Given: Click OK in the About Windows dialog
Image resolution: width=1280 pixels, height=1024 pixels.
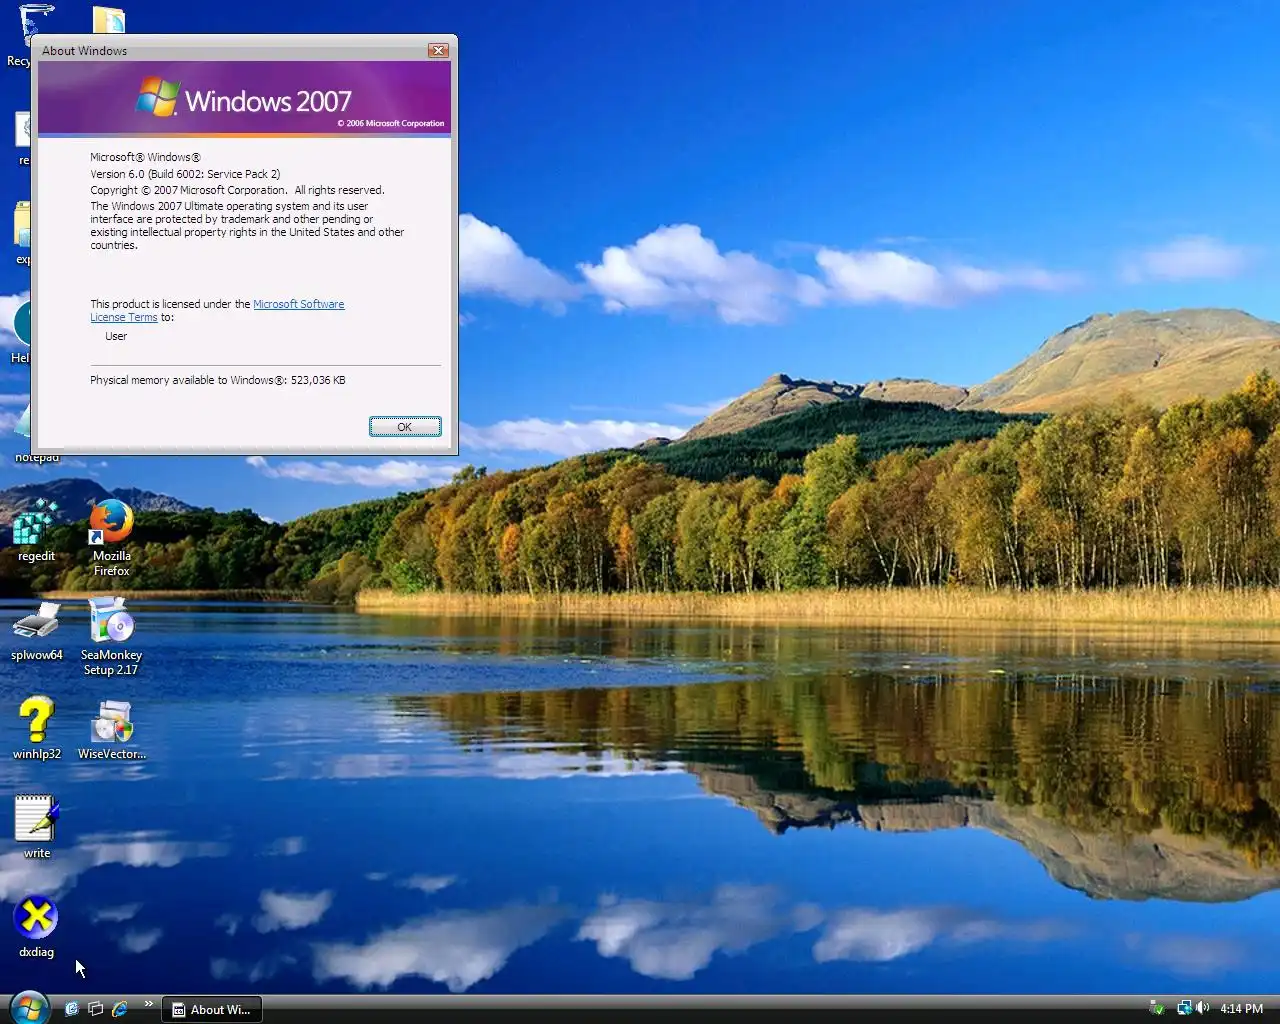Looking at the screenshot, I should click(405, 427).
